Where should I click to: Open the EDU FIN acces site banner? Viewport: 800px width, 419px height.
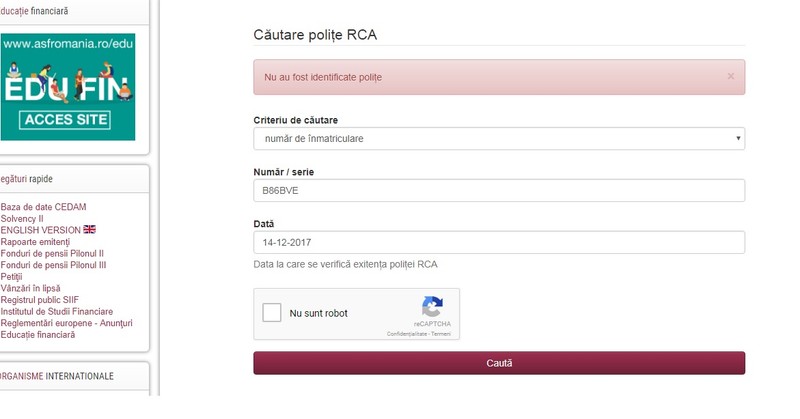(68, 87)
